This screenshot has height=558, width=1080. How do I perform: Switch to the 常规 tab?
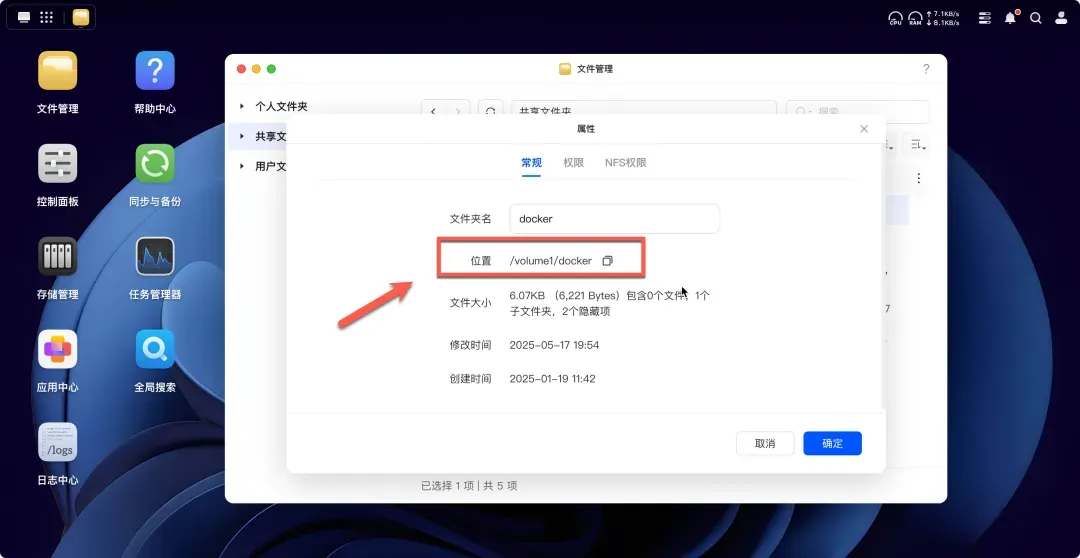(x=531, y=163)
